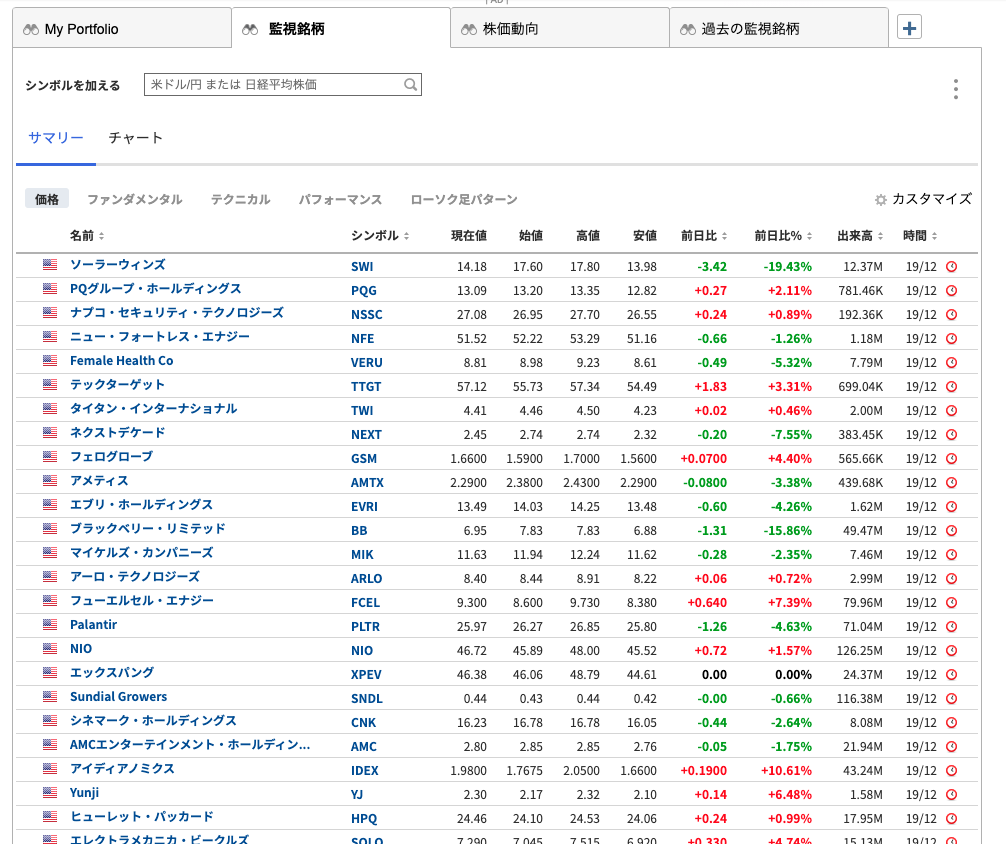
Task: Open フェログローブ stock link
Action: click(x=112, y=456)
